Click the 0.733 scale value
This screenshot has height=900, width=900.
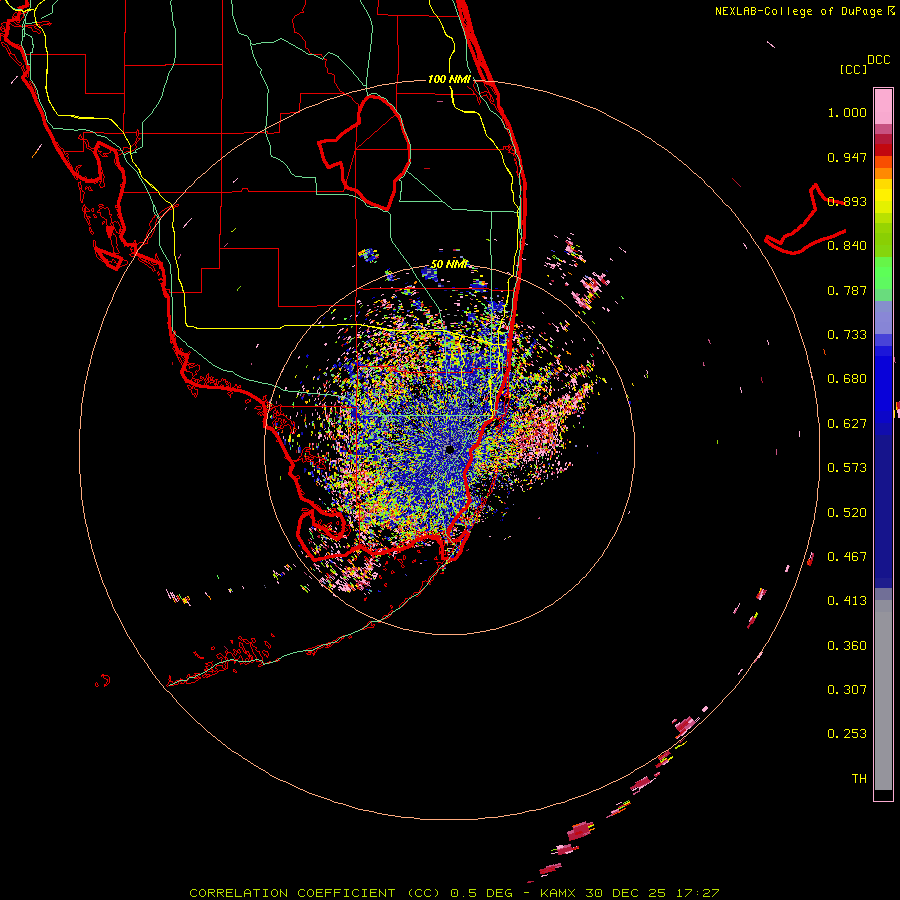(x=847, y=335)
